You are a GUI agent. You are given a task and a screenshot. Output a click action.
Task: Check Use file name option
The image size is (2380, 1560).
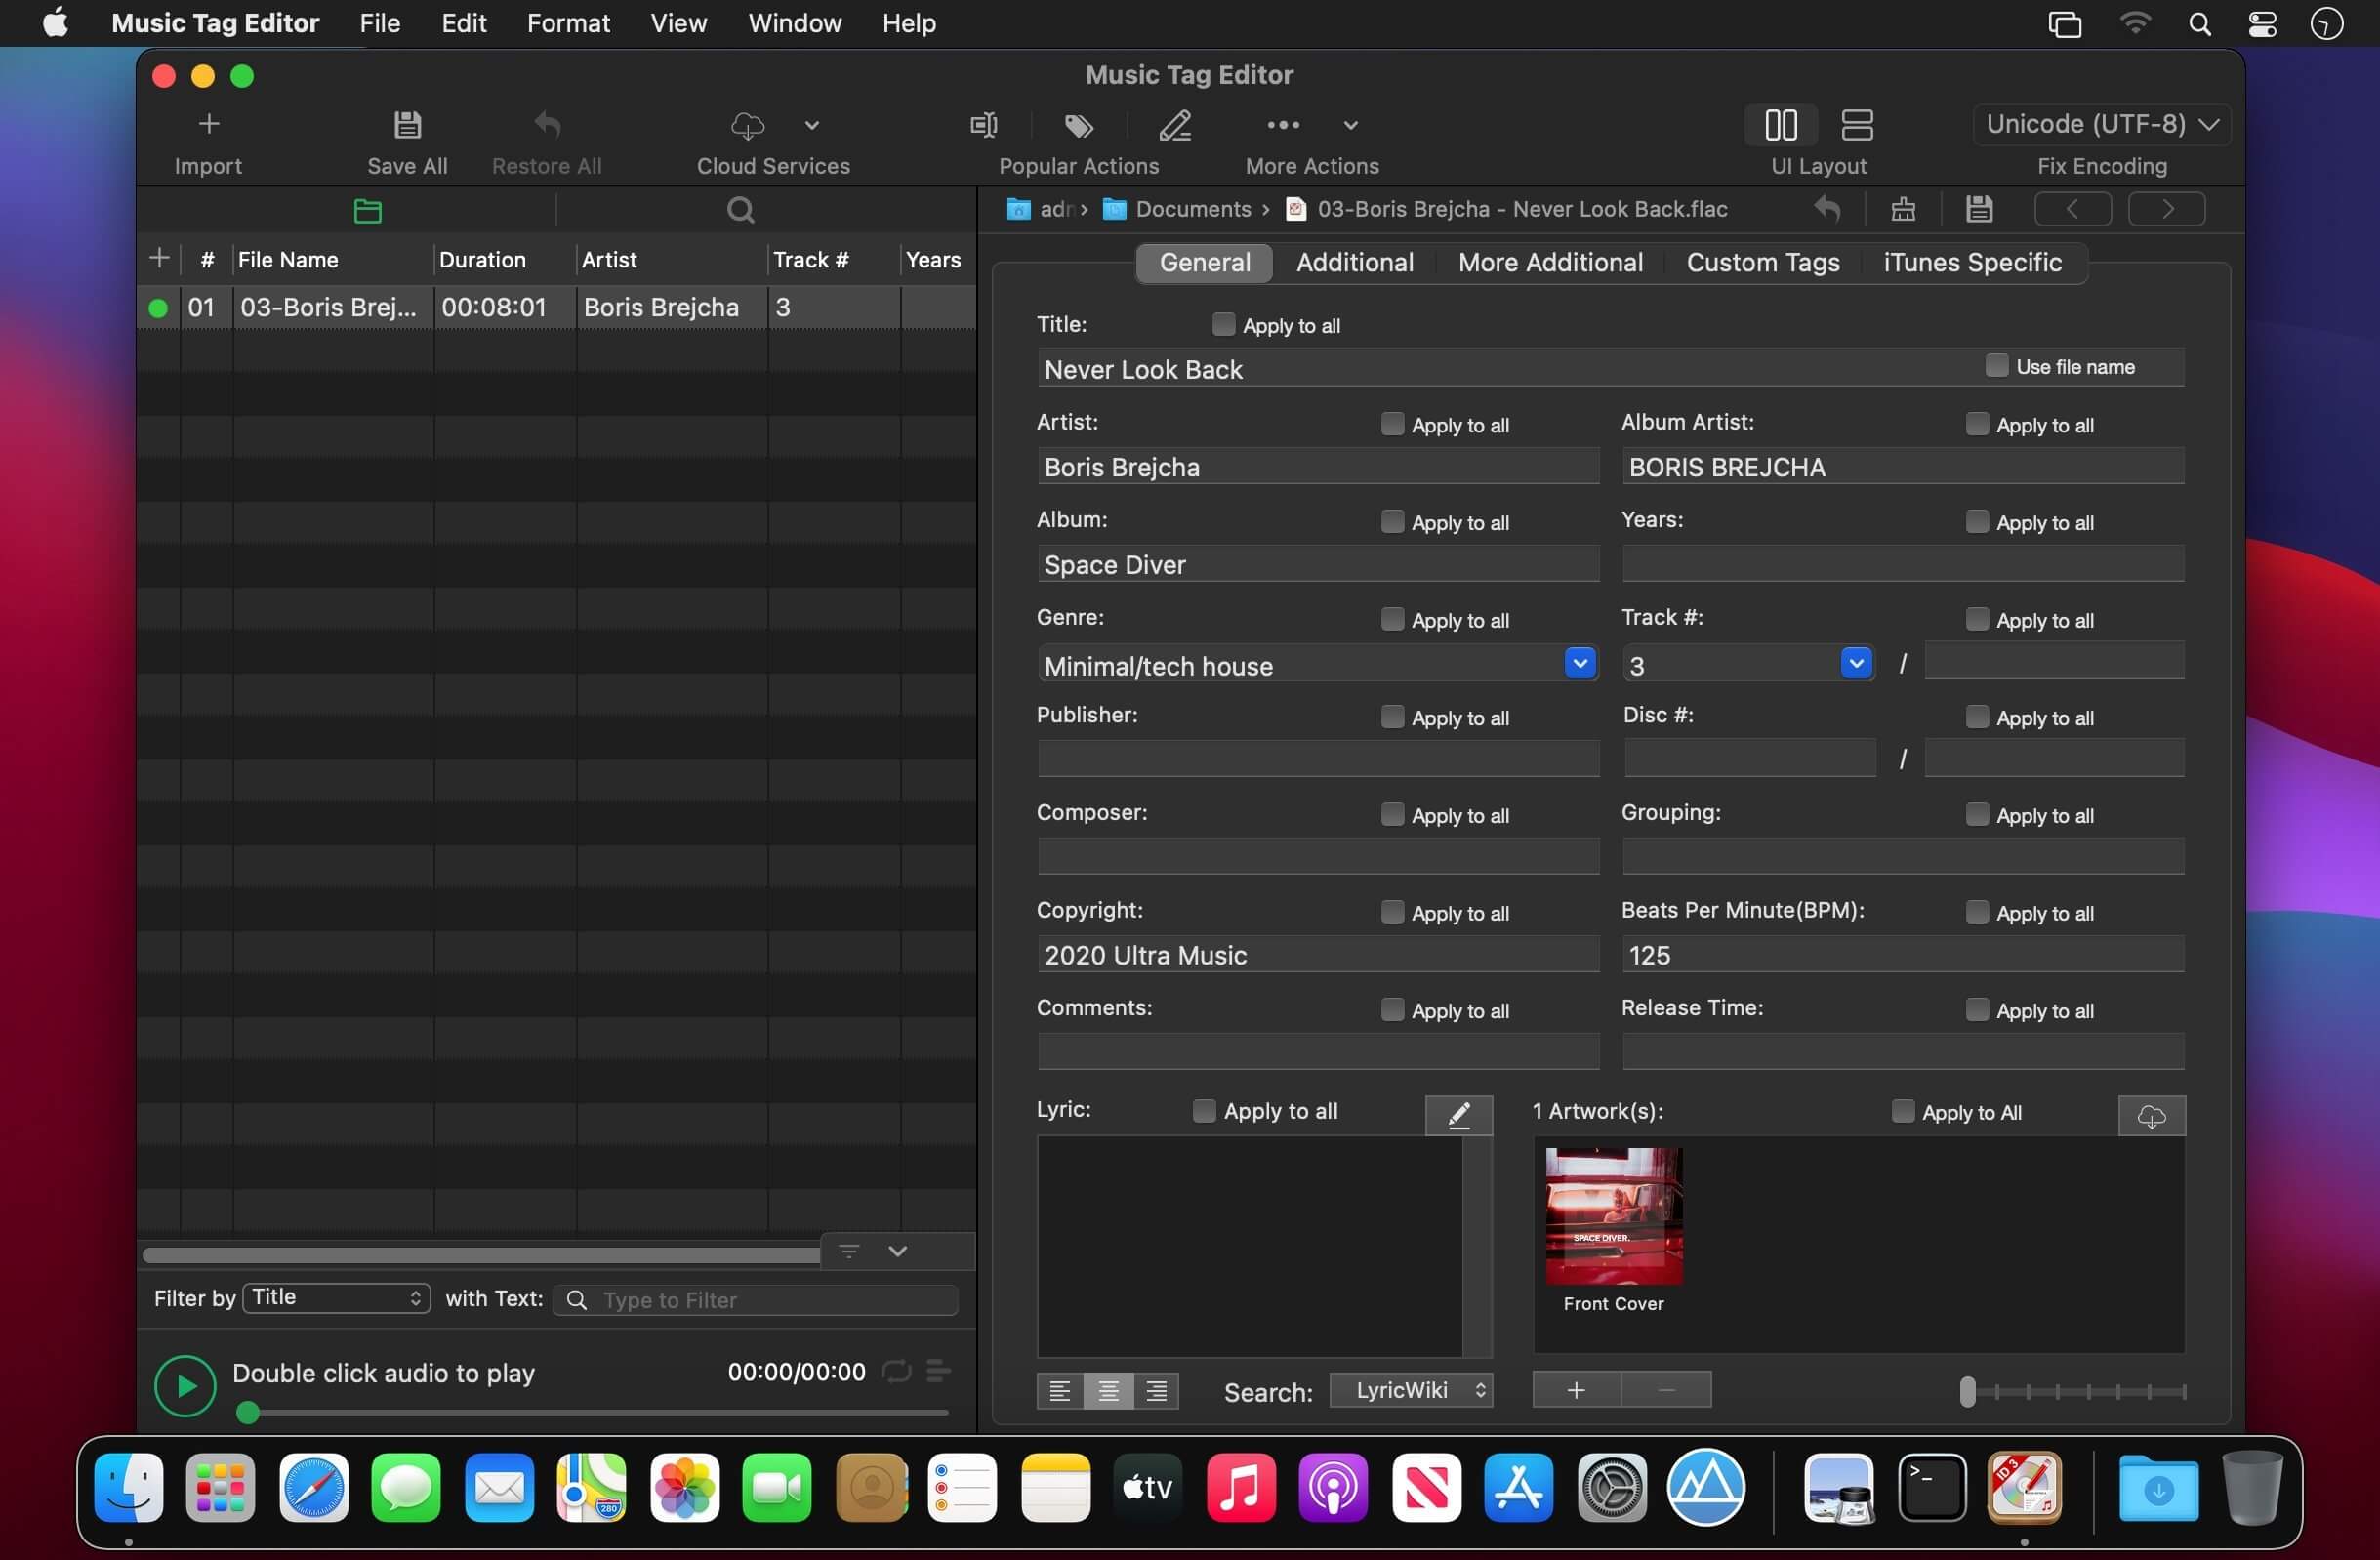(x=1996, y=365)
